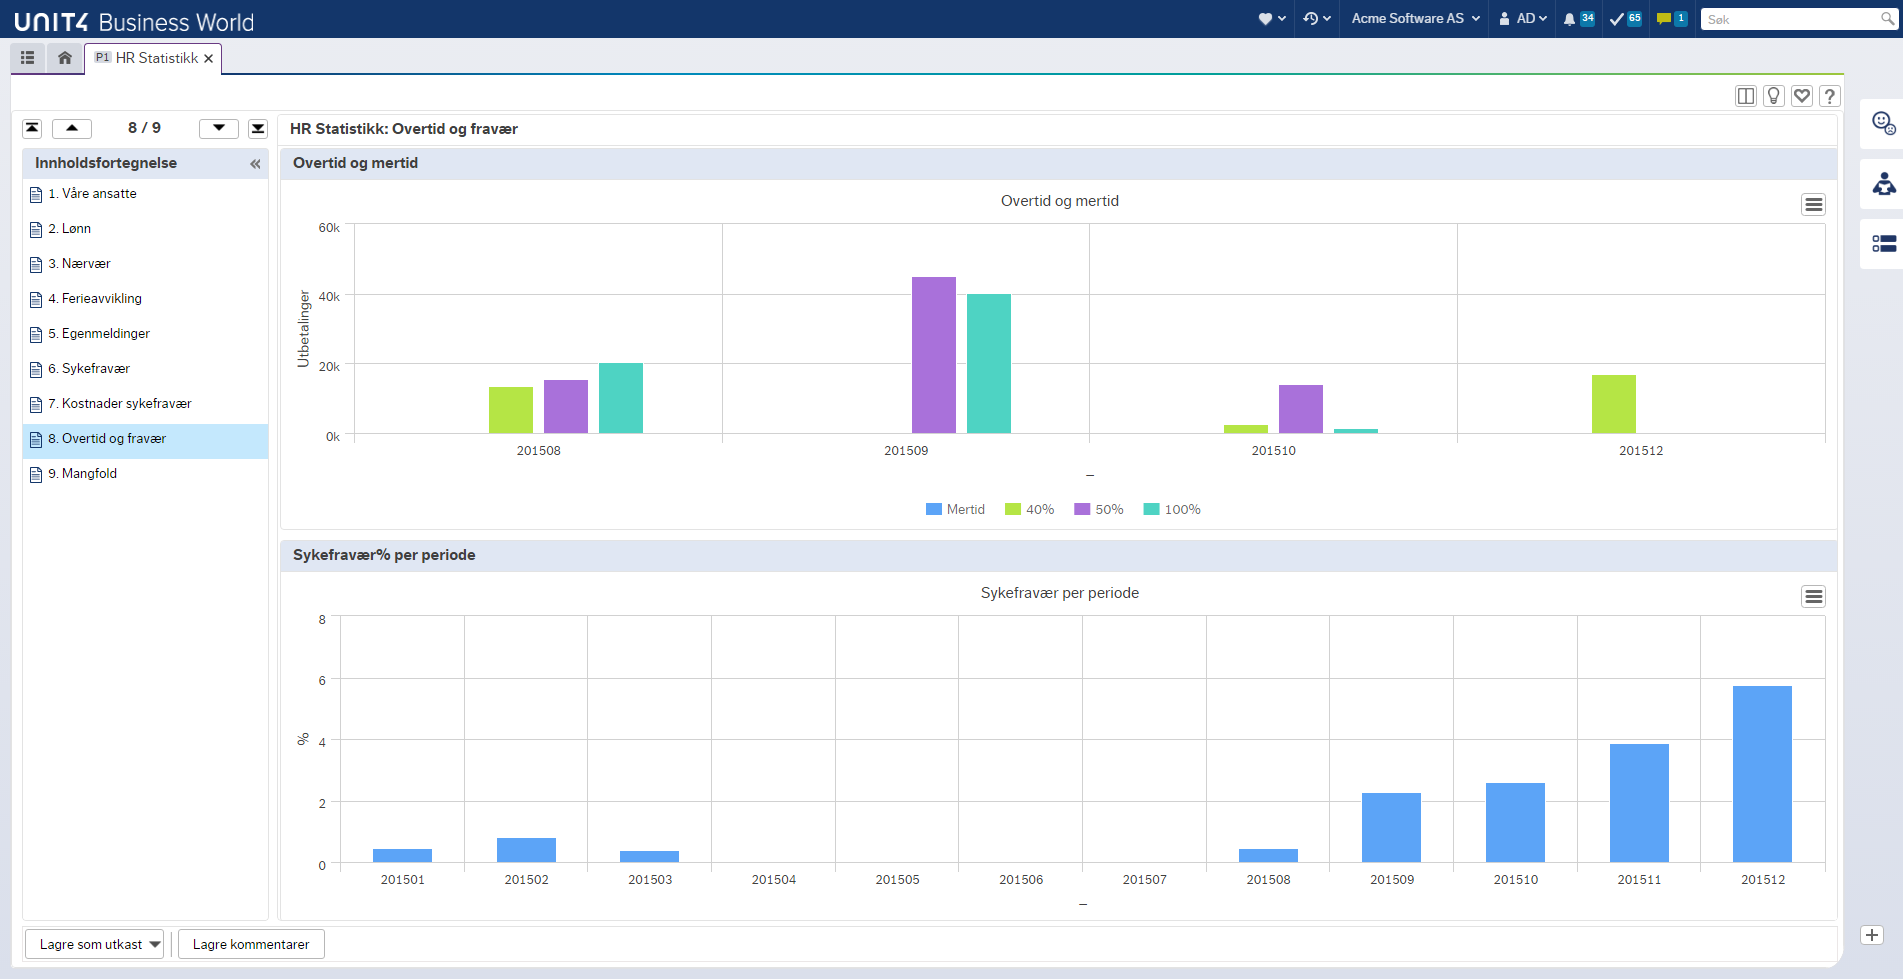The image size is (1903, 979).
Task: Close the HR Statistikk tab
Action: [x=208, y=59]
